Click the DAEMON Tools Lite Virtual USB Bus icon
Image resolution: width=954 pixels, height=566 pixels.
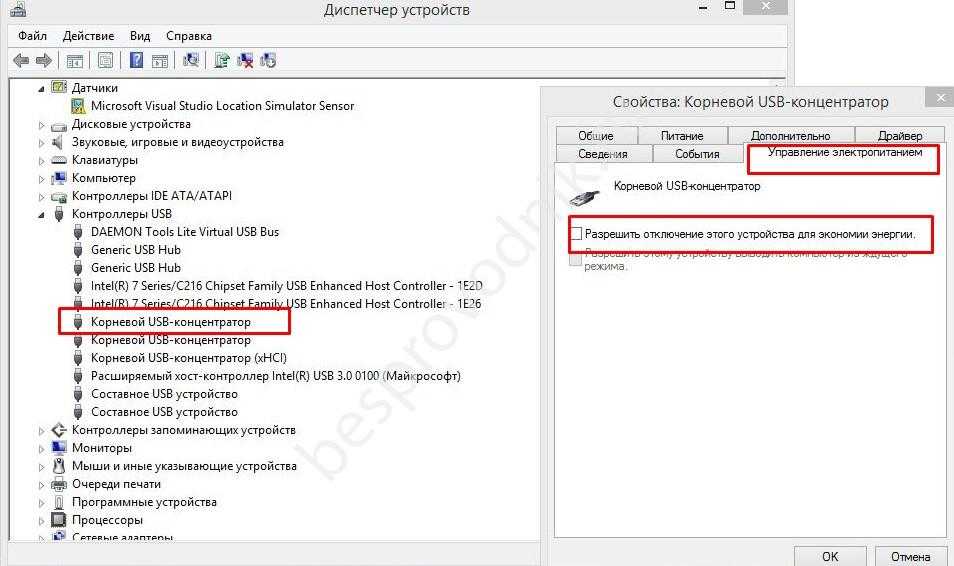pyautogui.click(x=79, y=232)
